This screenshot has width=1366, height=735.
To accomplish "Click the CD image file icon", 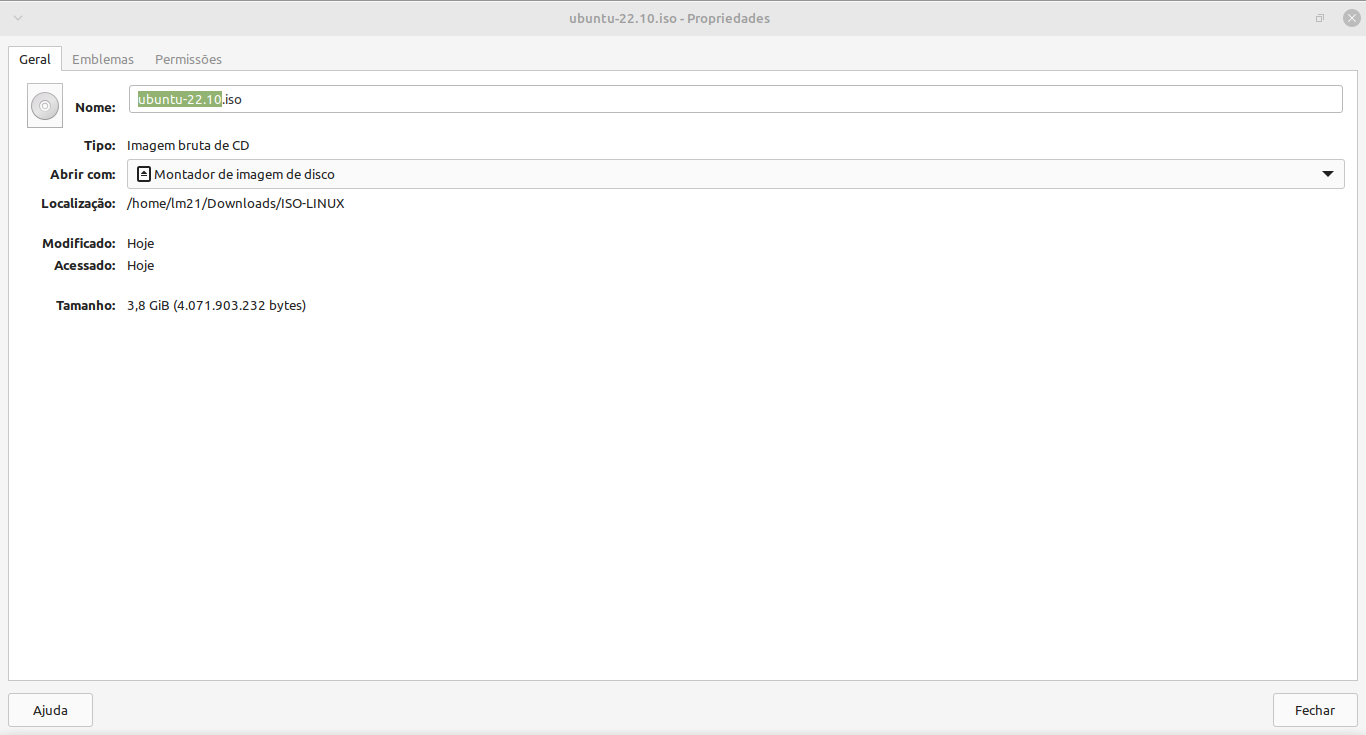I will coord(45,106).
